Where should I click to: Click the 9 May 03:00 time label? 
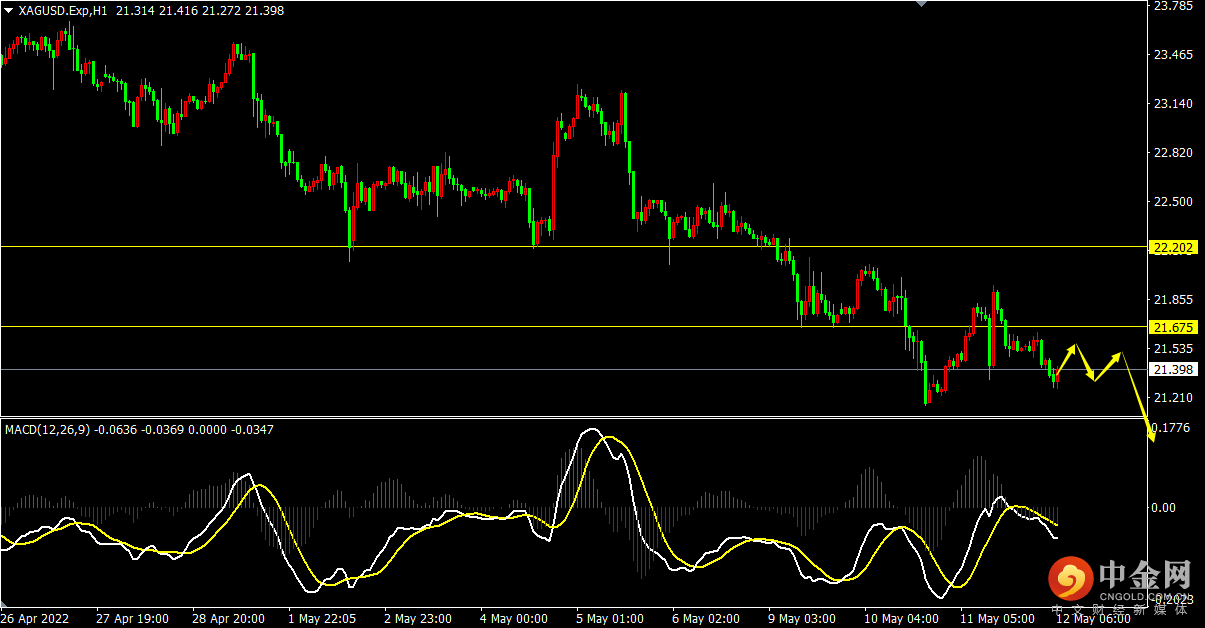(801, 619)
